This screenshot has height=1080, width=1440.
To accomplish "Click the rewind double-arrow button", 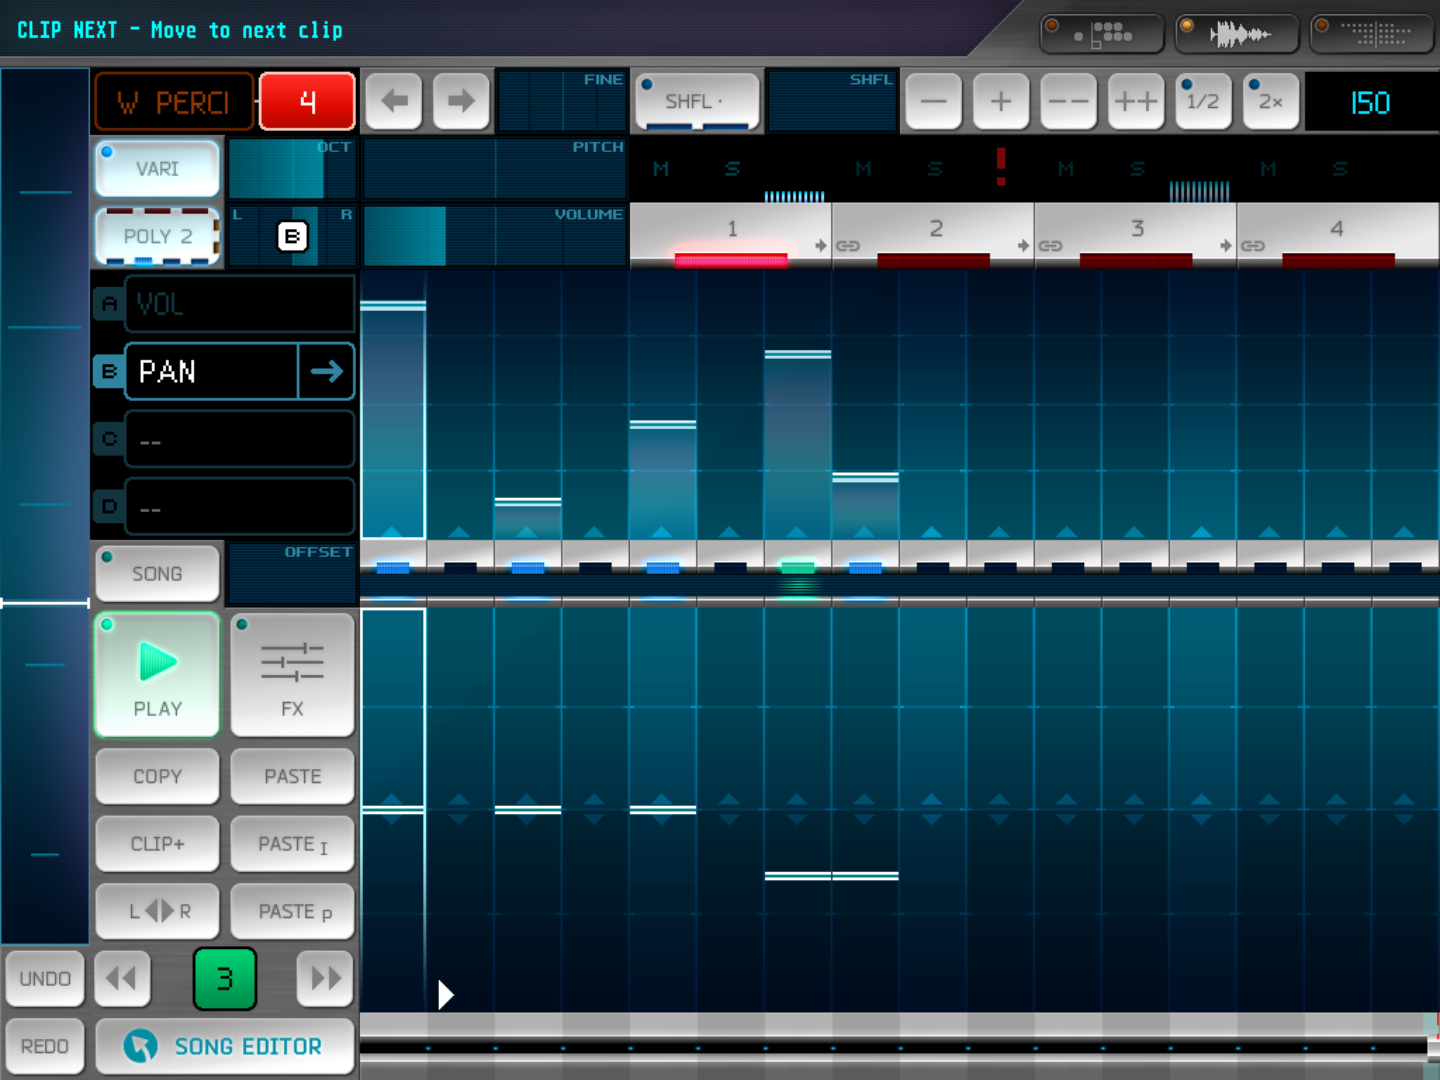I will pos(122,978).
